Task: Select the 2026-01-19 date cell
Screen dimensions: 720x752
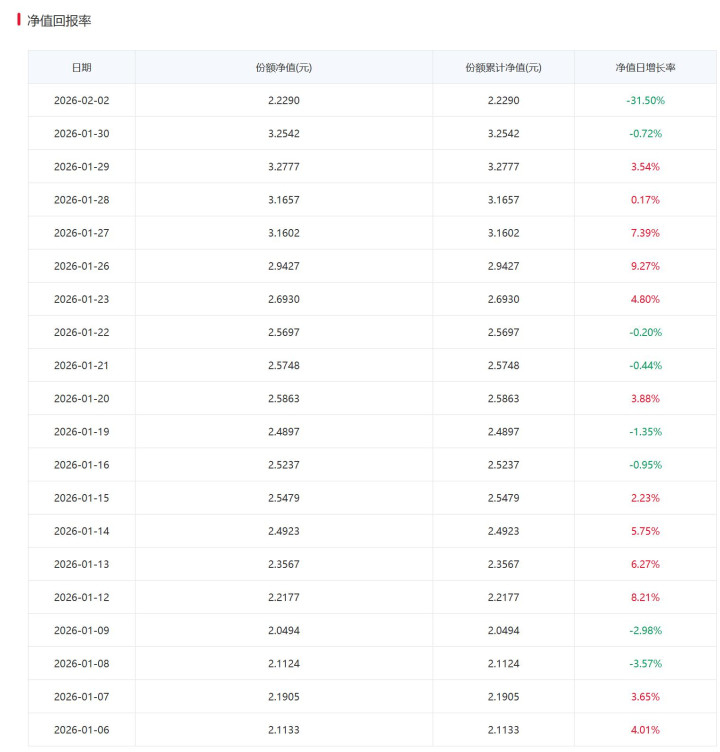Action: 81,431
